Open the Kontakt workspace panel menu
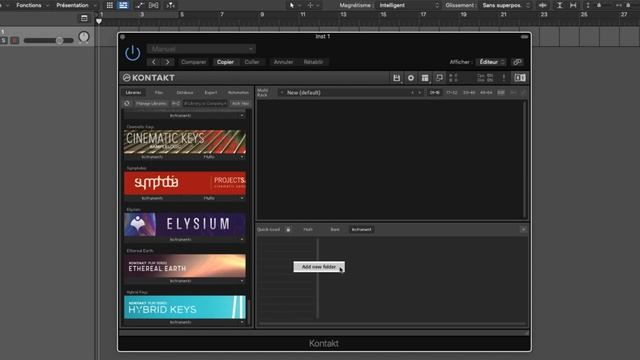The width and height of the screenshot is (640, 360). 425,78
